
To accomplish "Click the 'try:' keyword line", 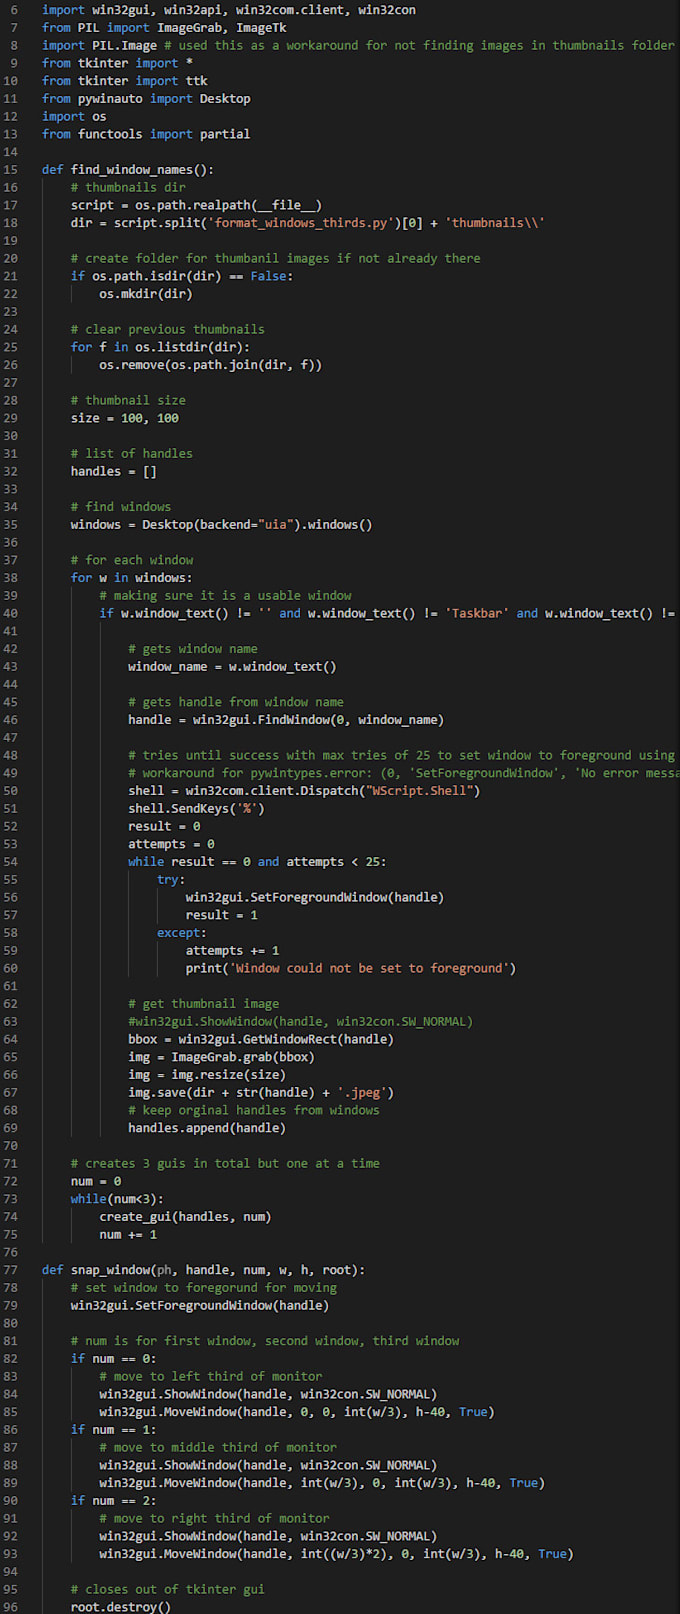I will pyautogui.click(x=171, y=880).
